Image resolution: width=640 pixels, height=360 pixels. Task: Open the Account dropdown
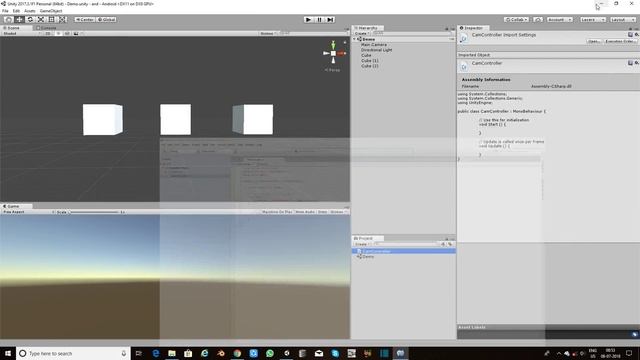560,20
